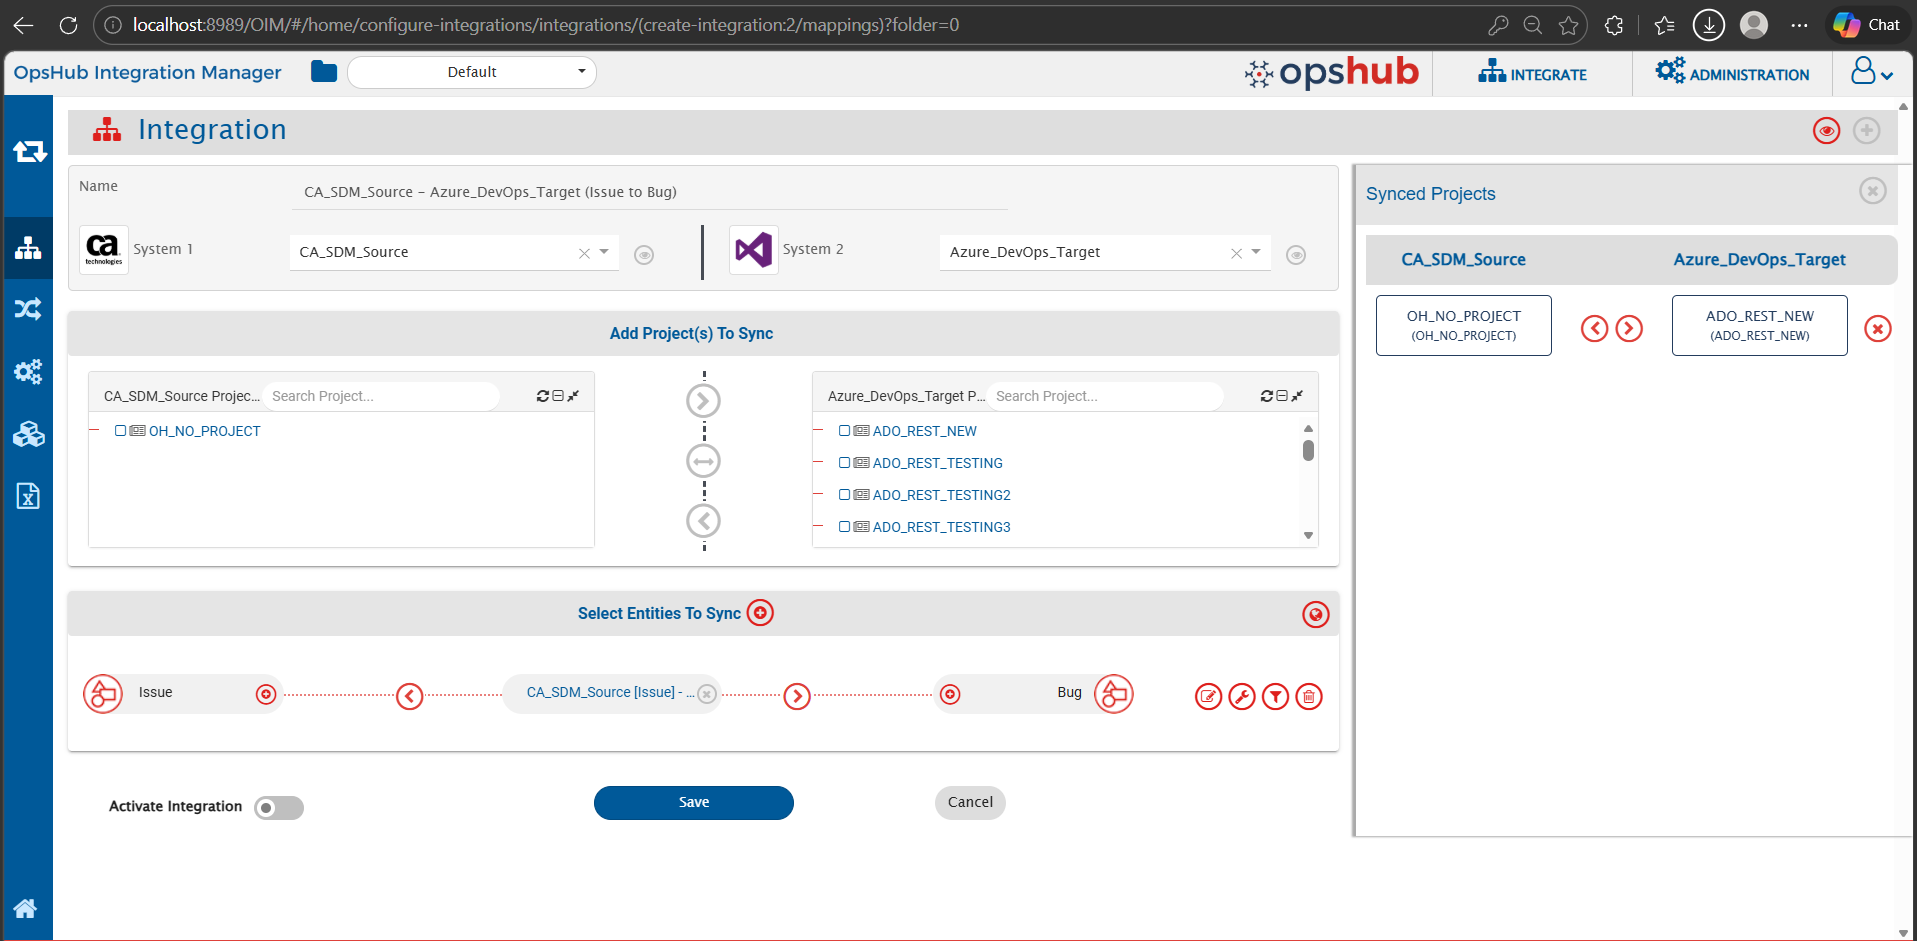
Task: Remove the OH_NO_PROJECT synced project pair
Action: point(1877,328)
